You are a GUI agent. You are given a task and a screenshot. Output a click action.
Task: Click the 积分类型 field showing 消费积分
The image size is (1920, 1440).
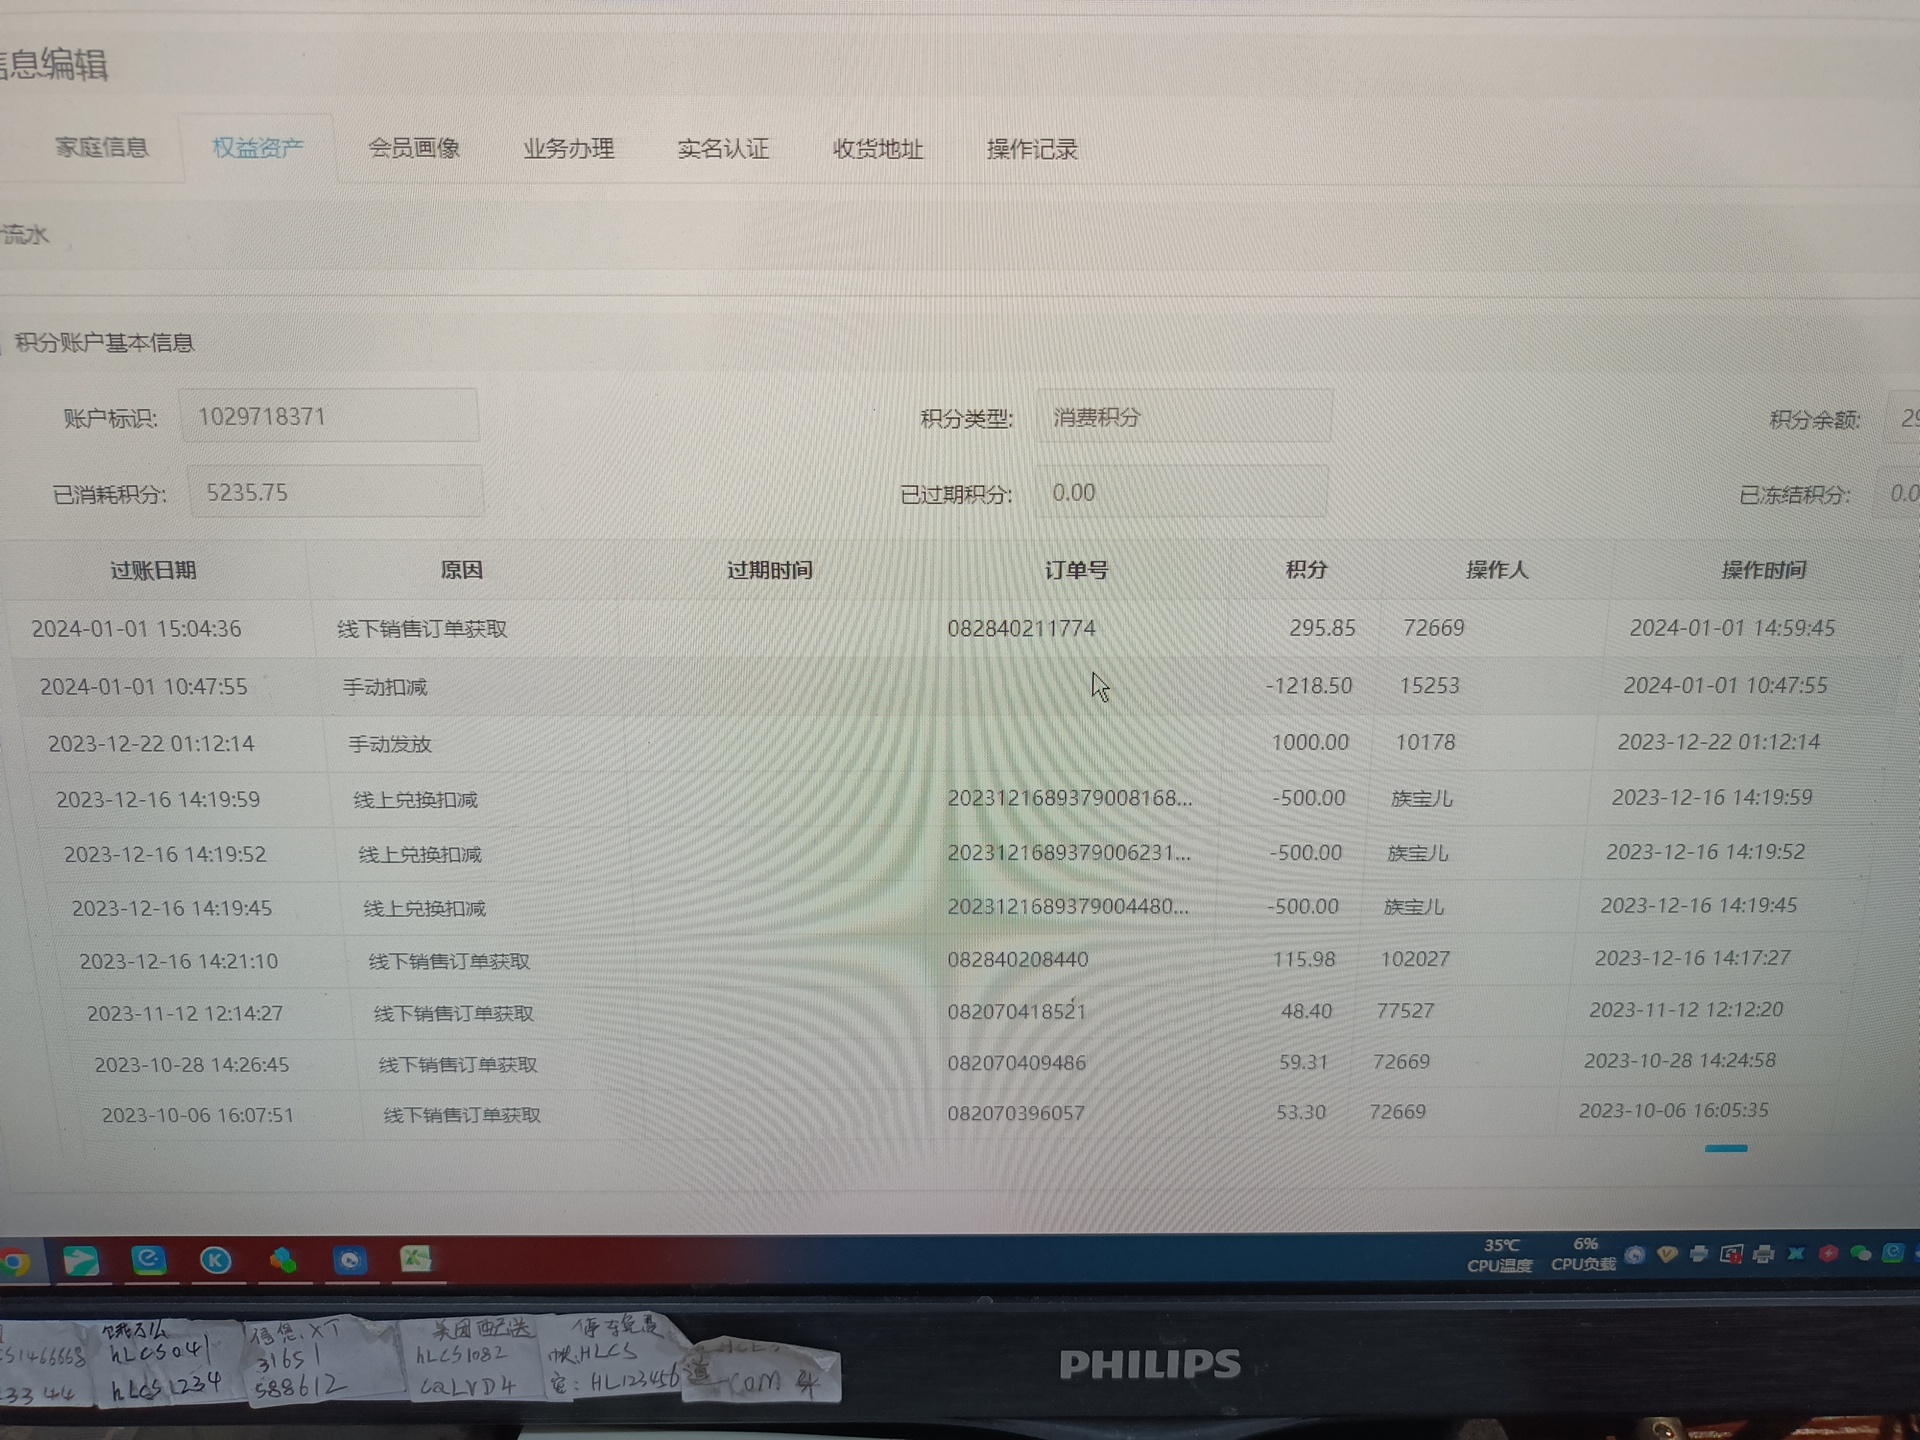tap(1183, 418)
